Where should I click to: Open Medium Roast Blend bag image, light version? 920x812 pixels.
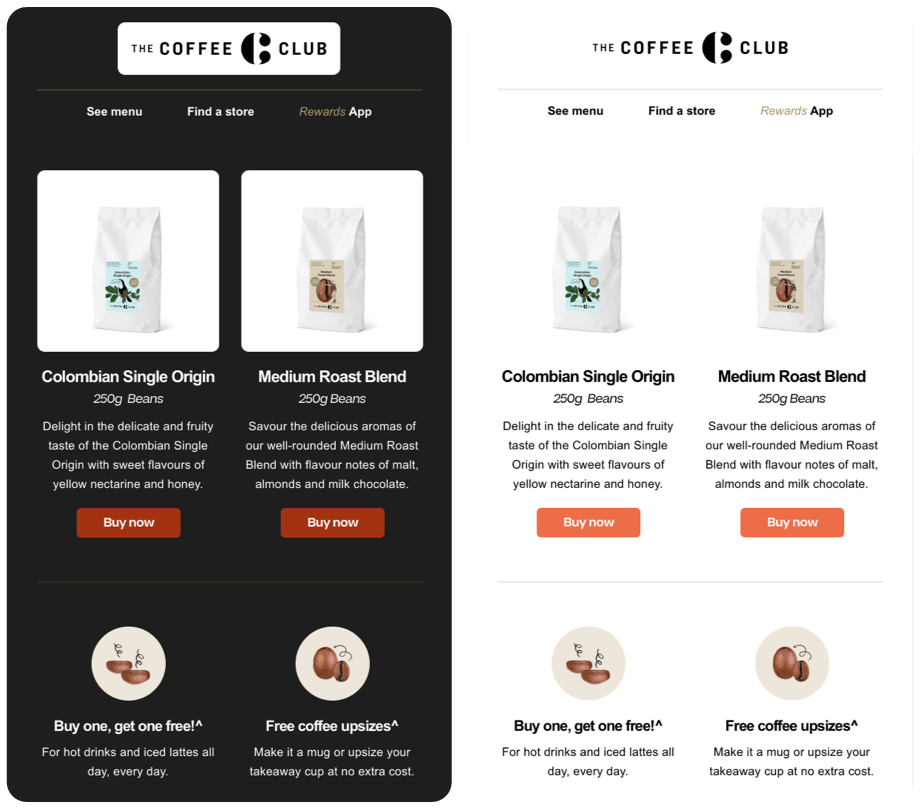click(792, 269)
